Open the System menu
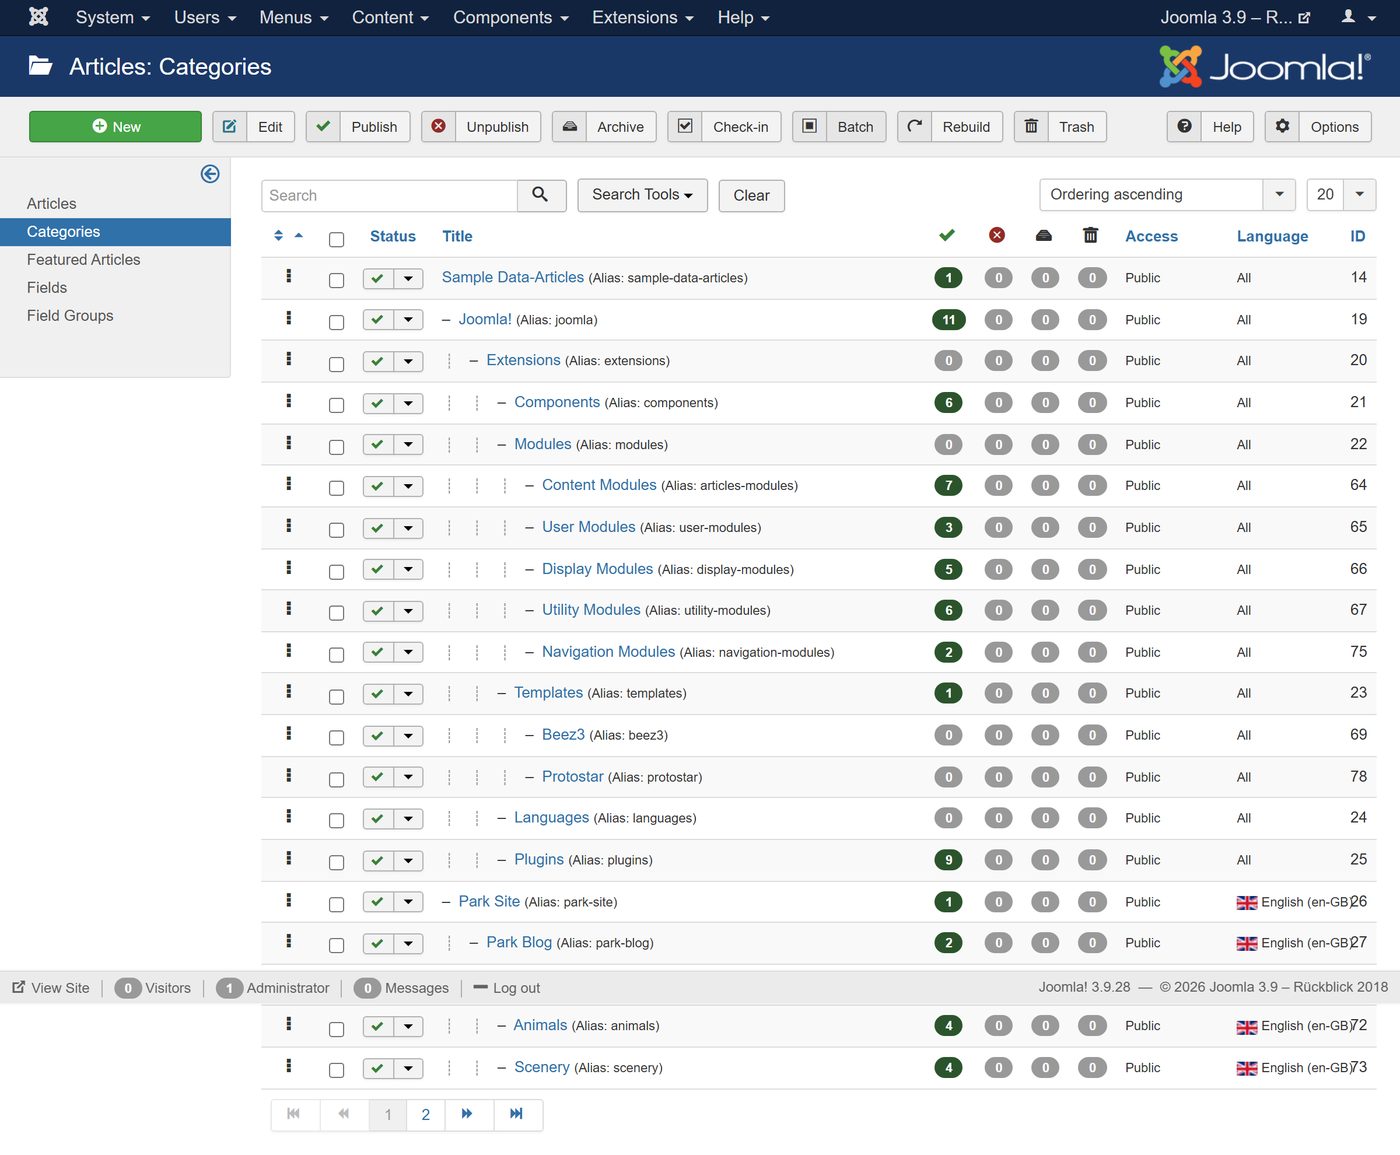The image size is (1400, 1155). point(112,17)
